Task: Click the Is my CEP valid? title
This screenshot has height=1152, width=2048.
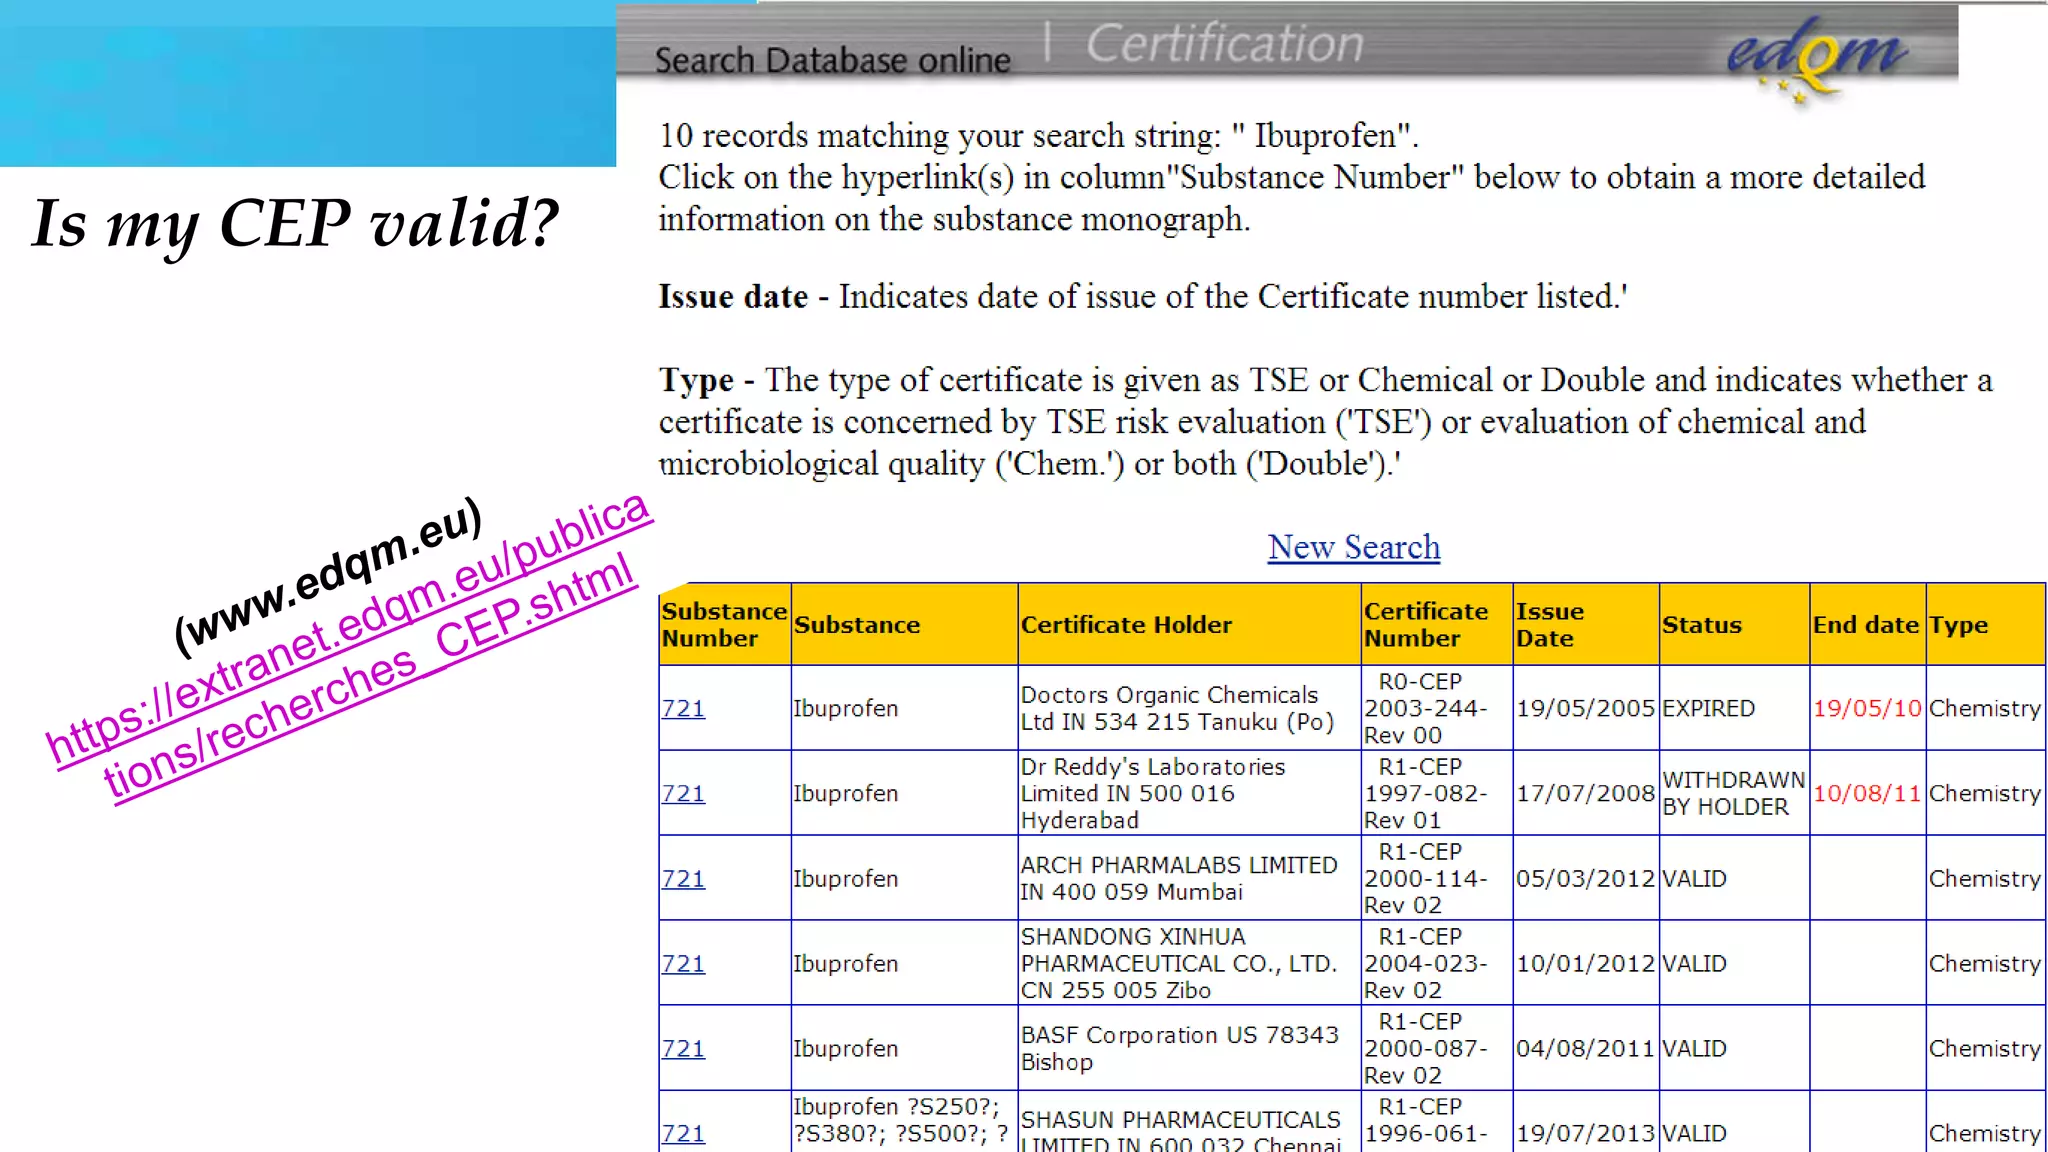Action: 295,223
